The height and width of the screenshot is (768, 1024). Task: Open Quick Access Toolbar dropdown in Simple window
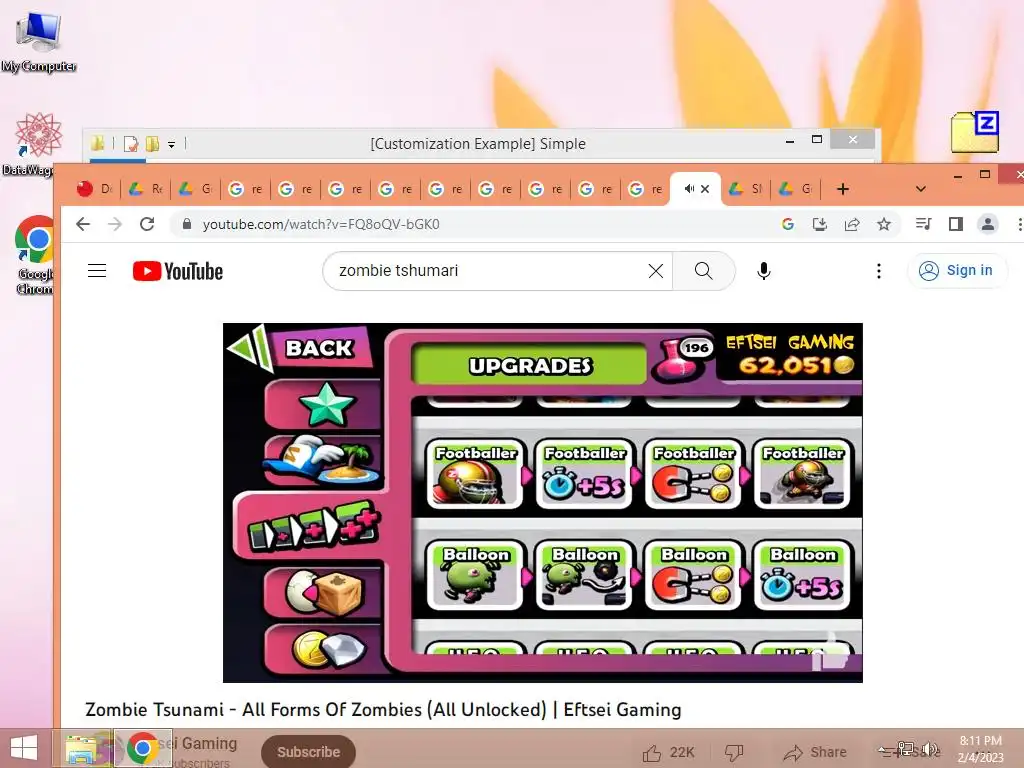point(172,144)
